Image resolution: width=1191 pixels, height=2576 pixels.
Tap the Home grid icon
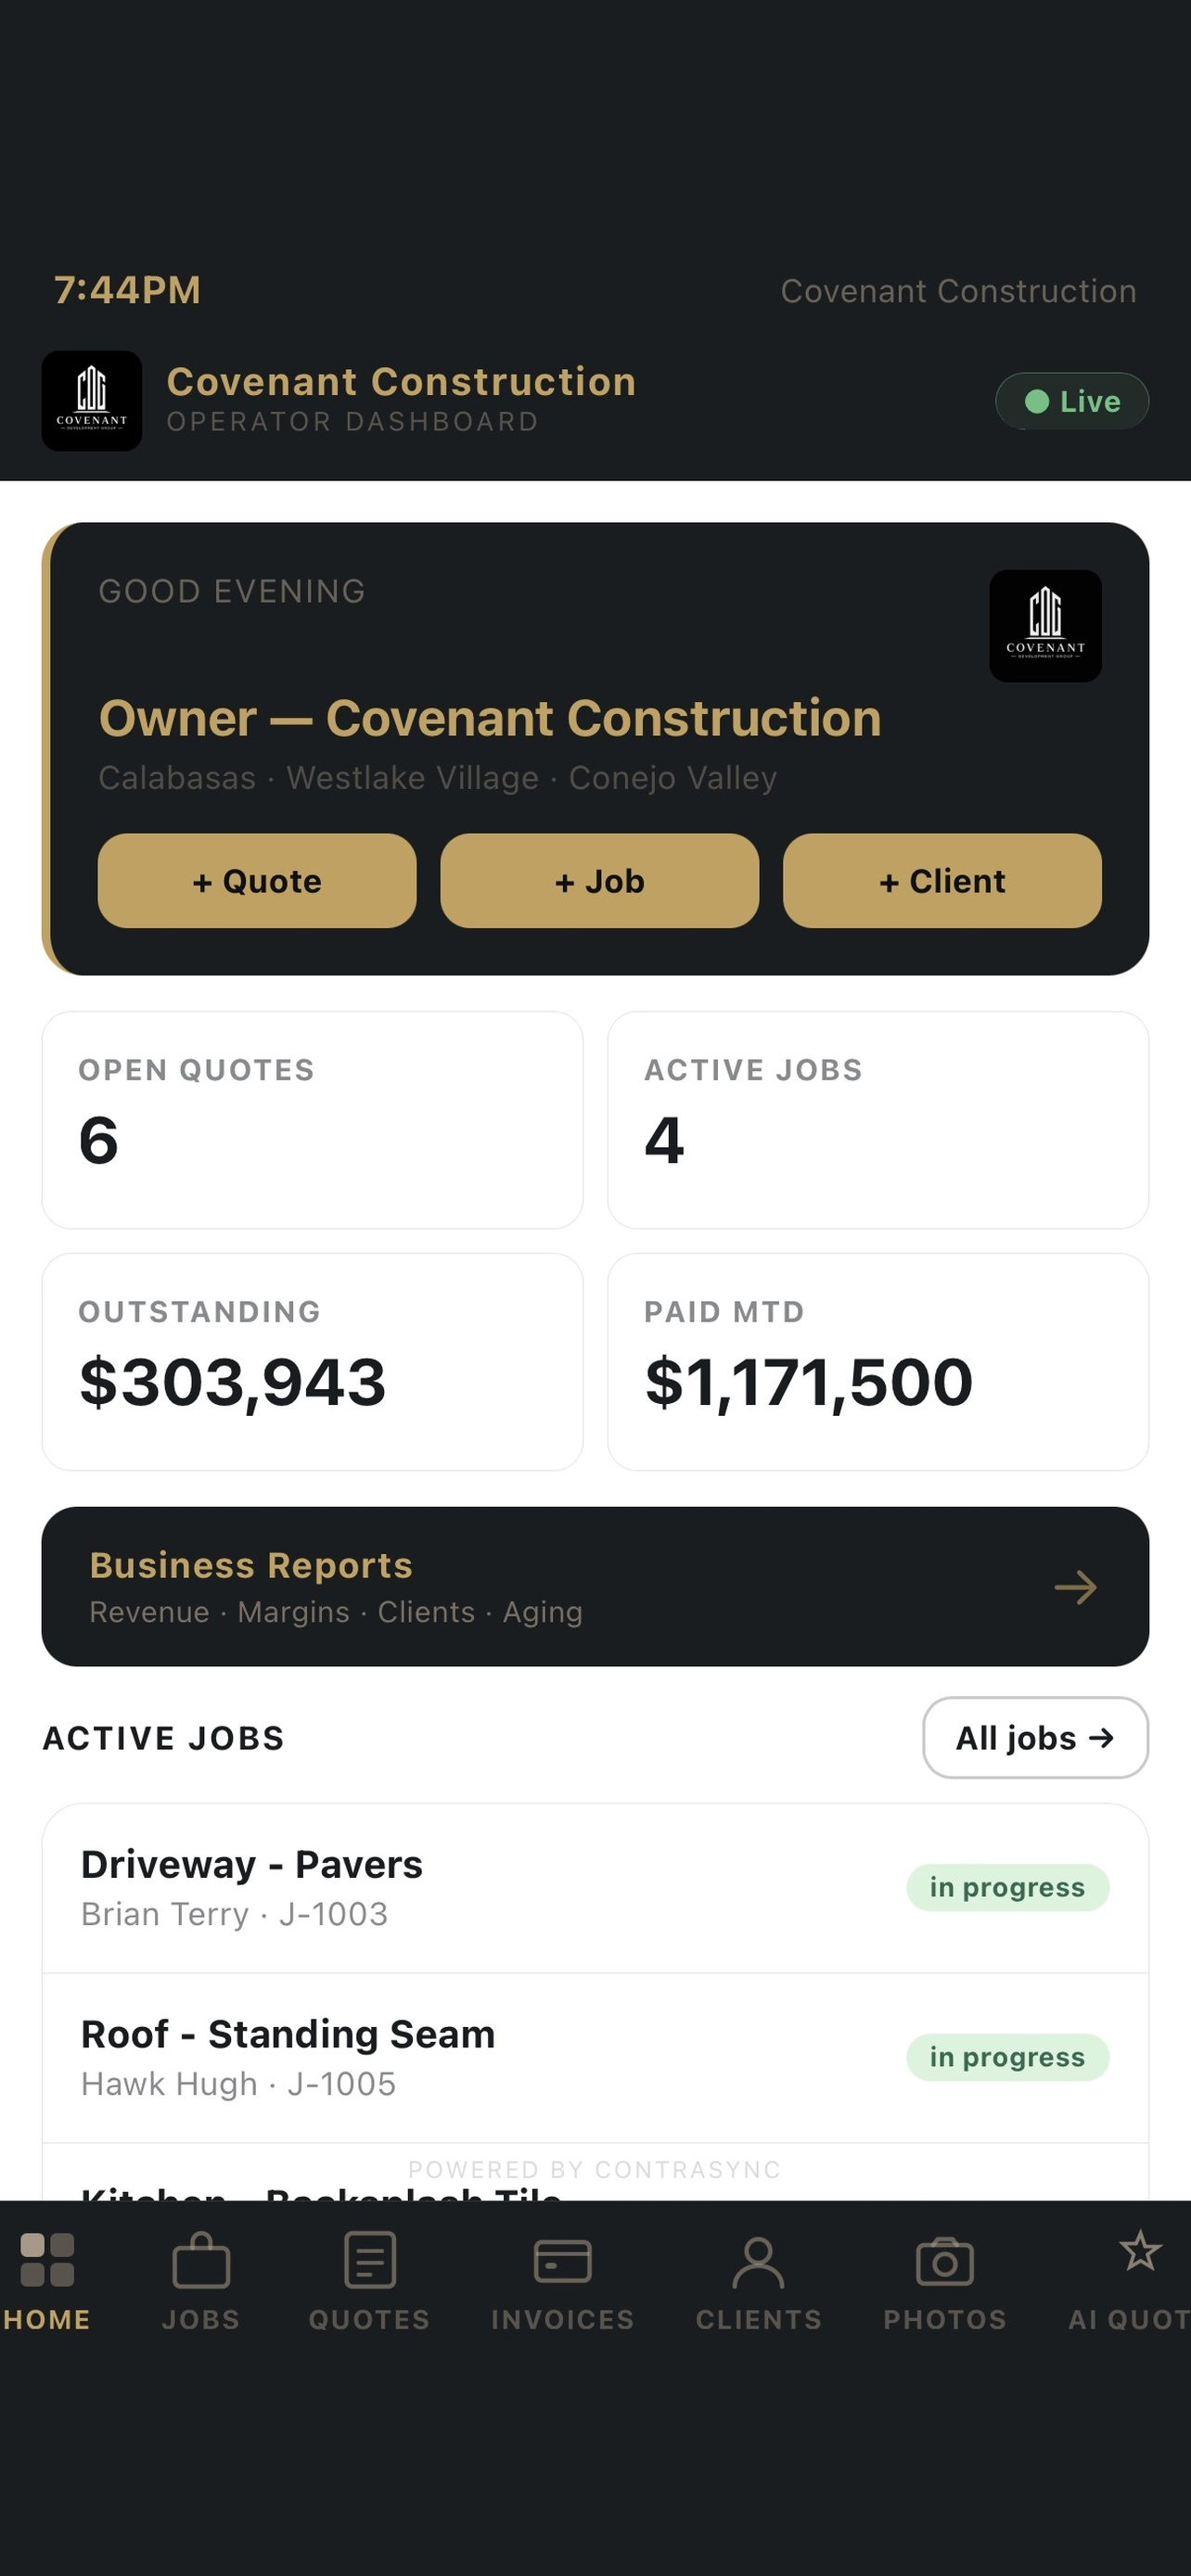tap(47, 2260)
